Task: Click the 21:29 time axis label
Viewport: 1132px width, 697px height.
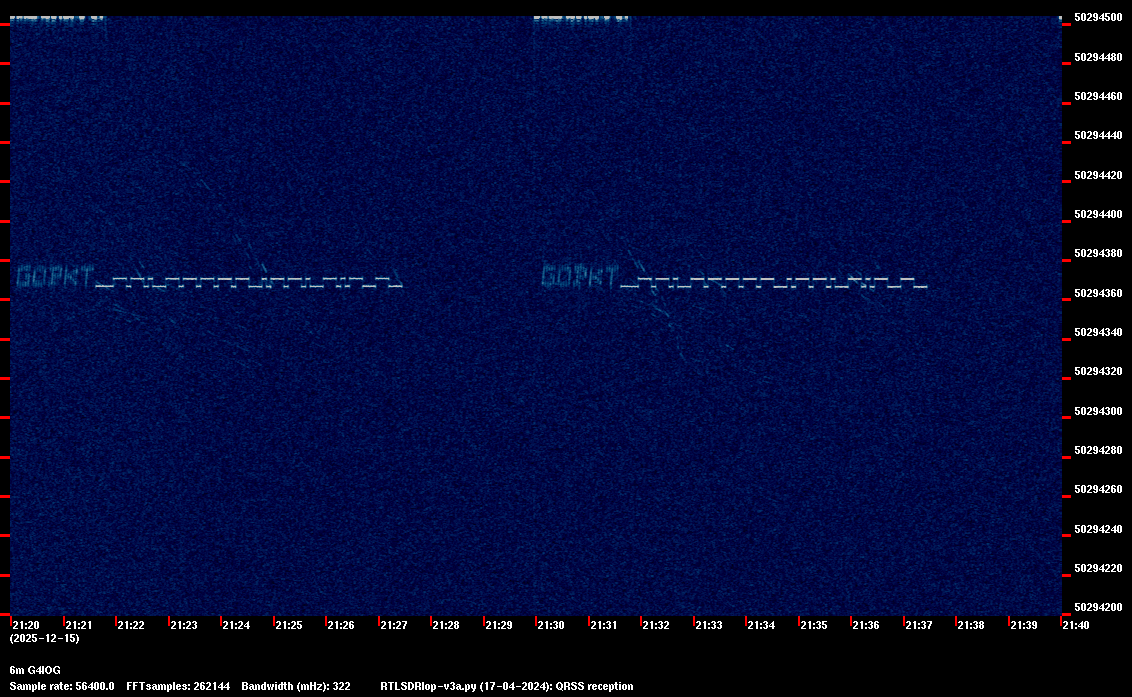Action: 499,625
